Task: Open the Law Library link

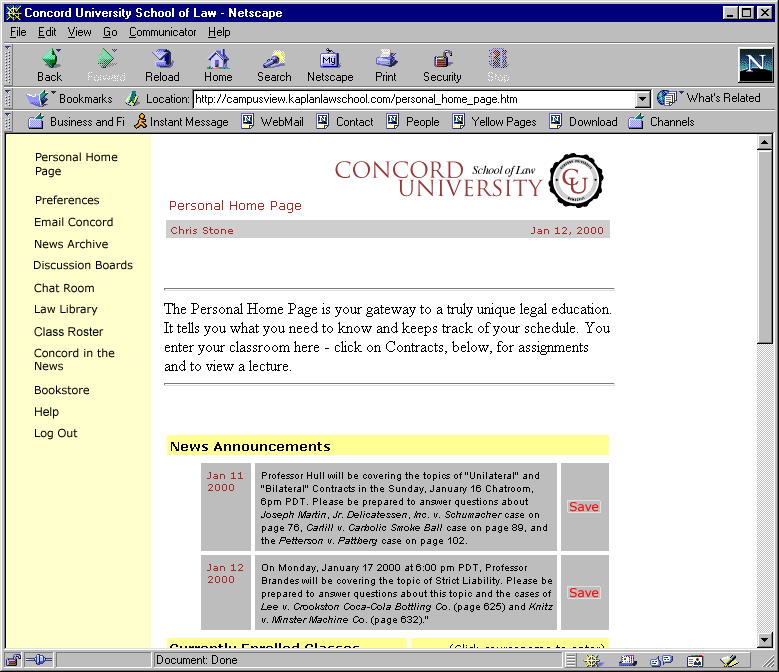Action: point(66,309)
